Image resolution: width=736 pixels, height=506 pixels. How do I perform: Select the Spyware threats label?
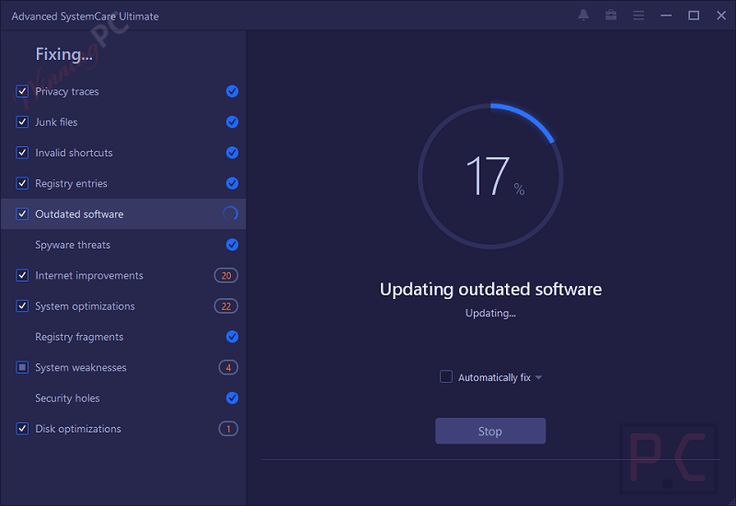tap(73, 245)
